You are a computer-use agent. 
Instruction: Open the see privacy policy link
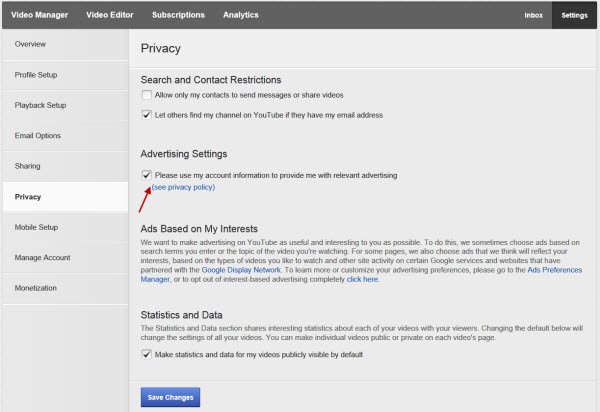(x=183, y=187)
